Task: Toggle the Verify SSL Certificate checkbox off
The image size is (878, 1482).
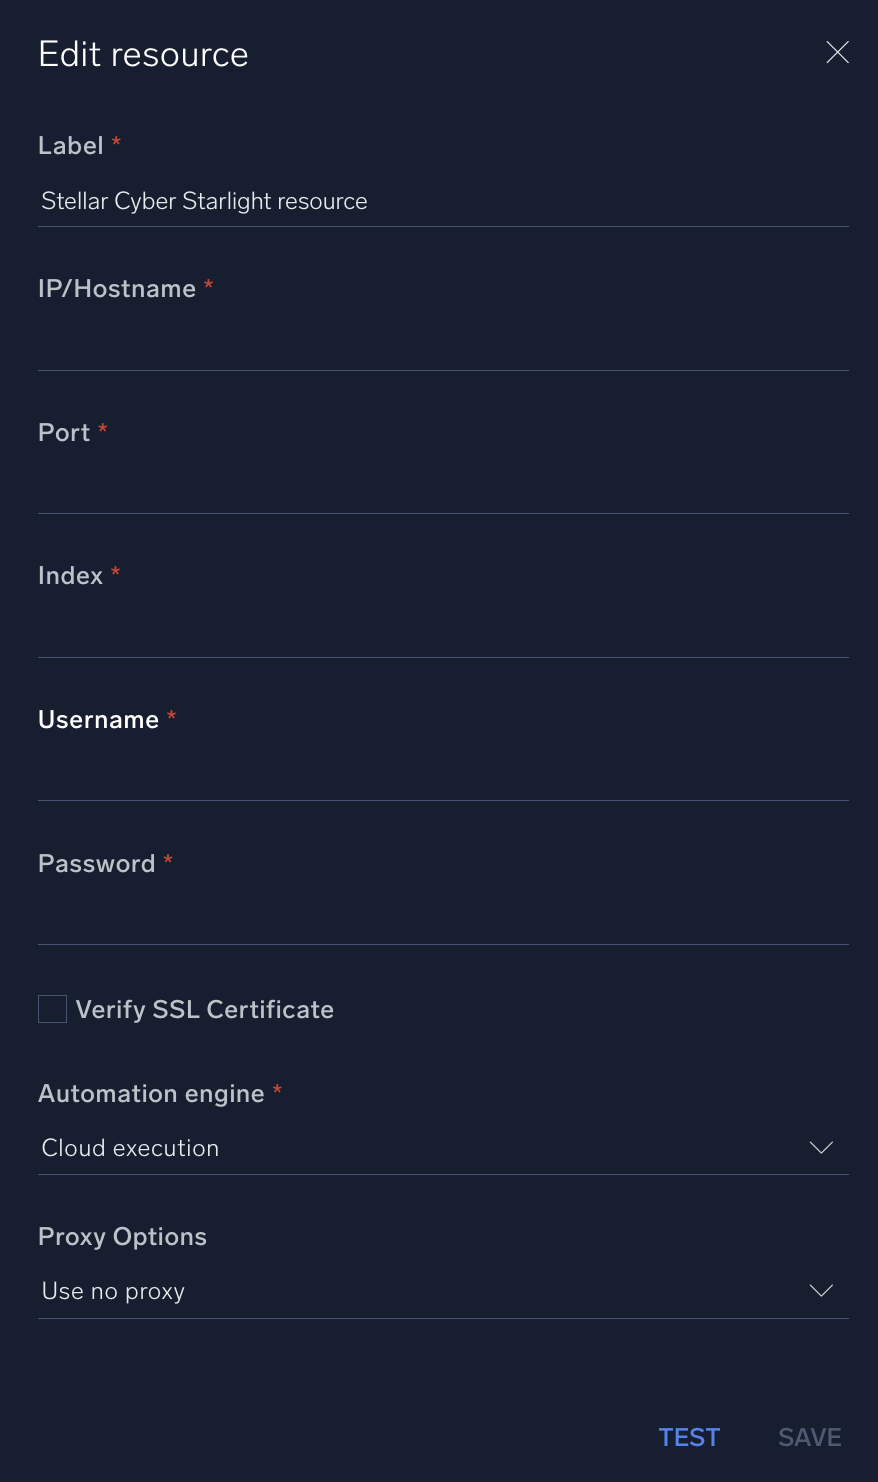Action: click(51, 1009)
